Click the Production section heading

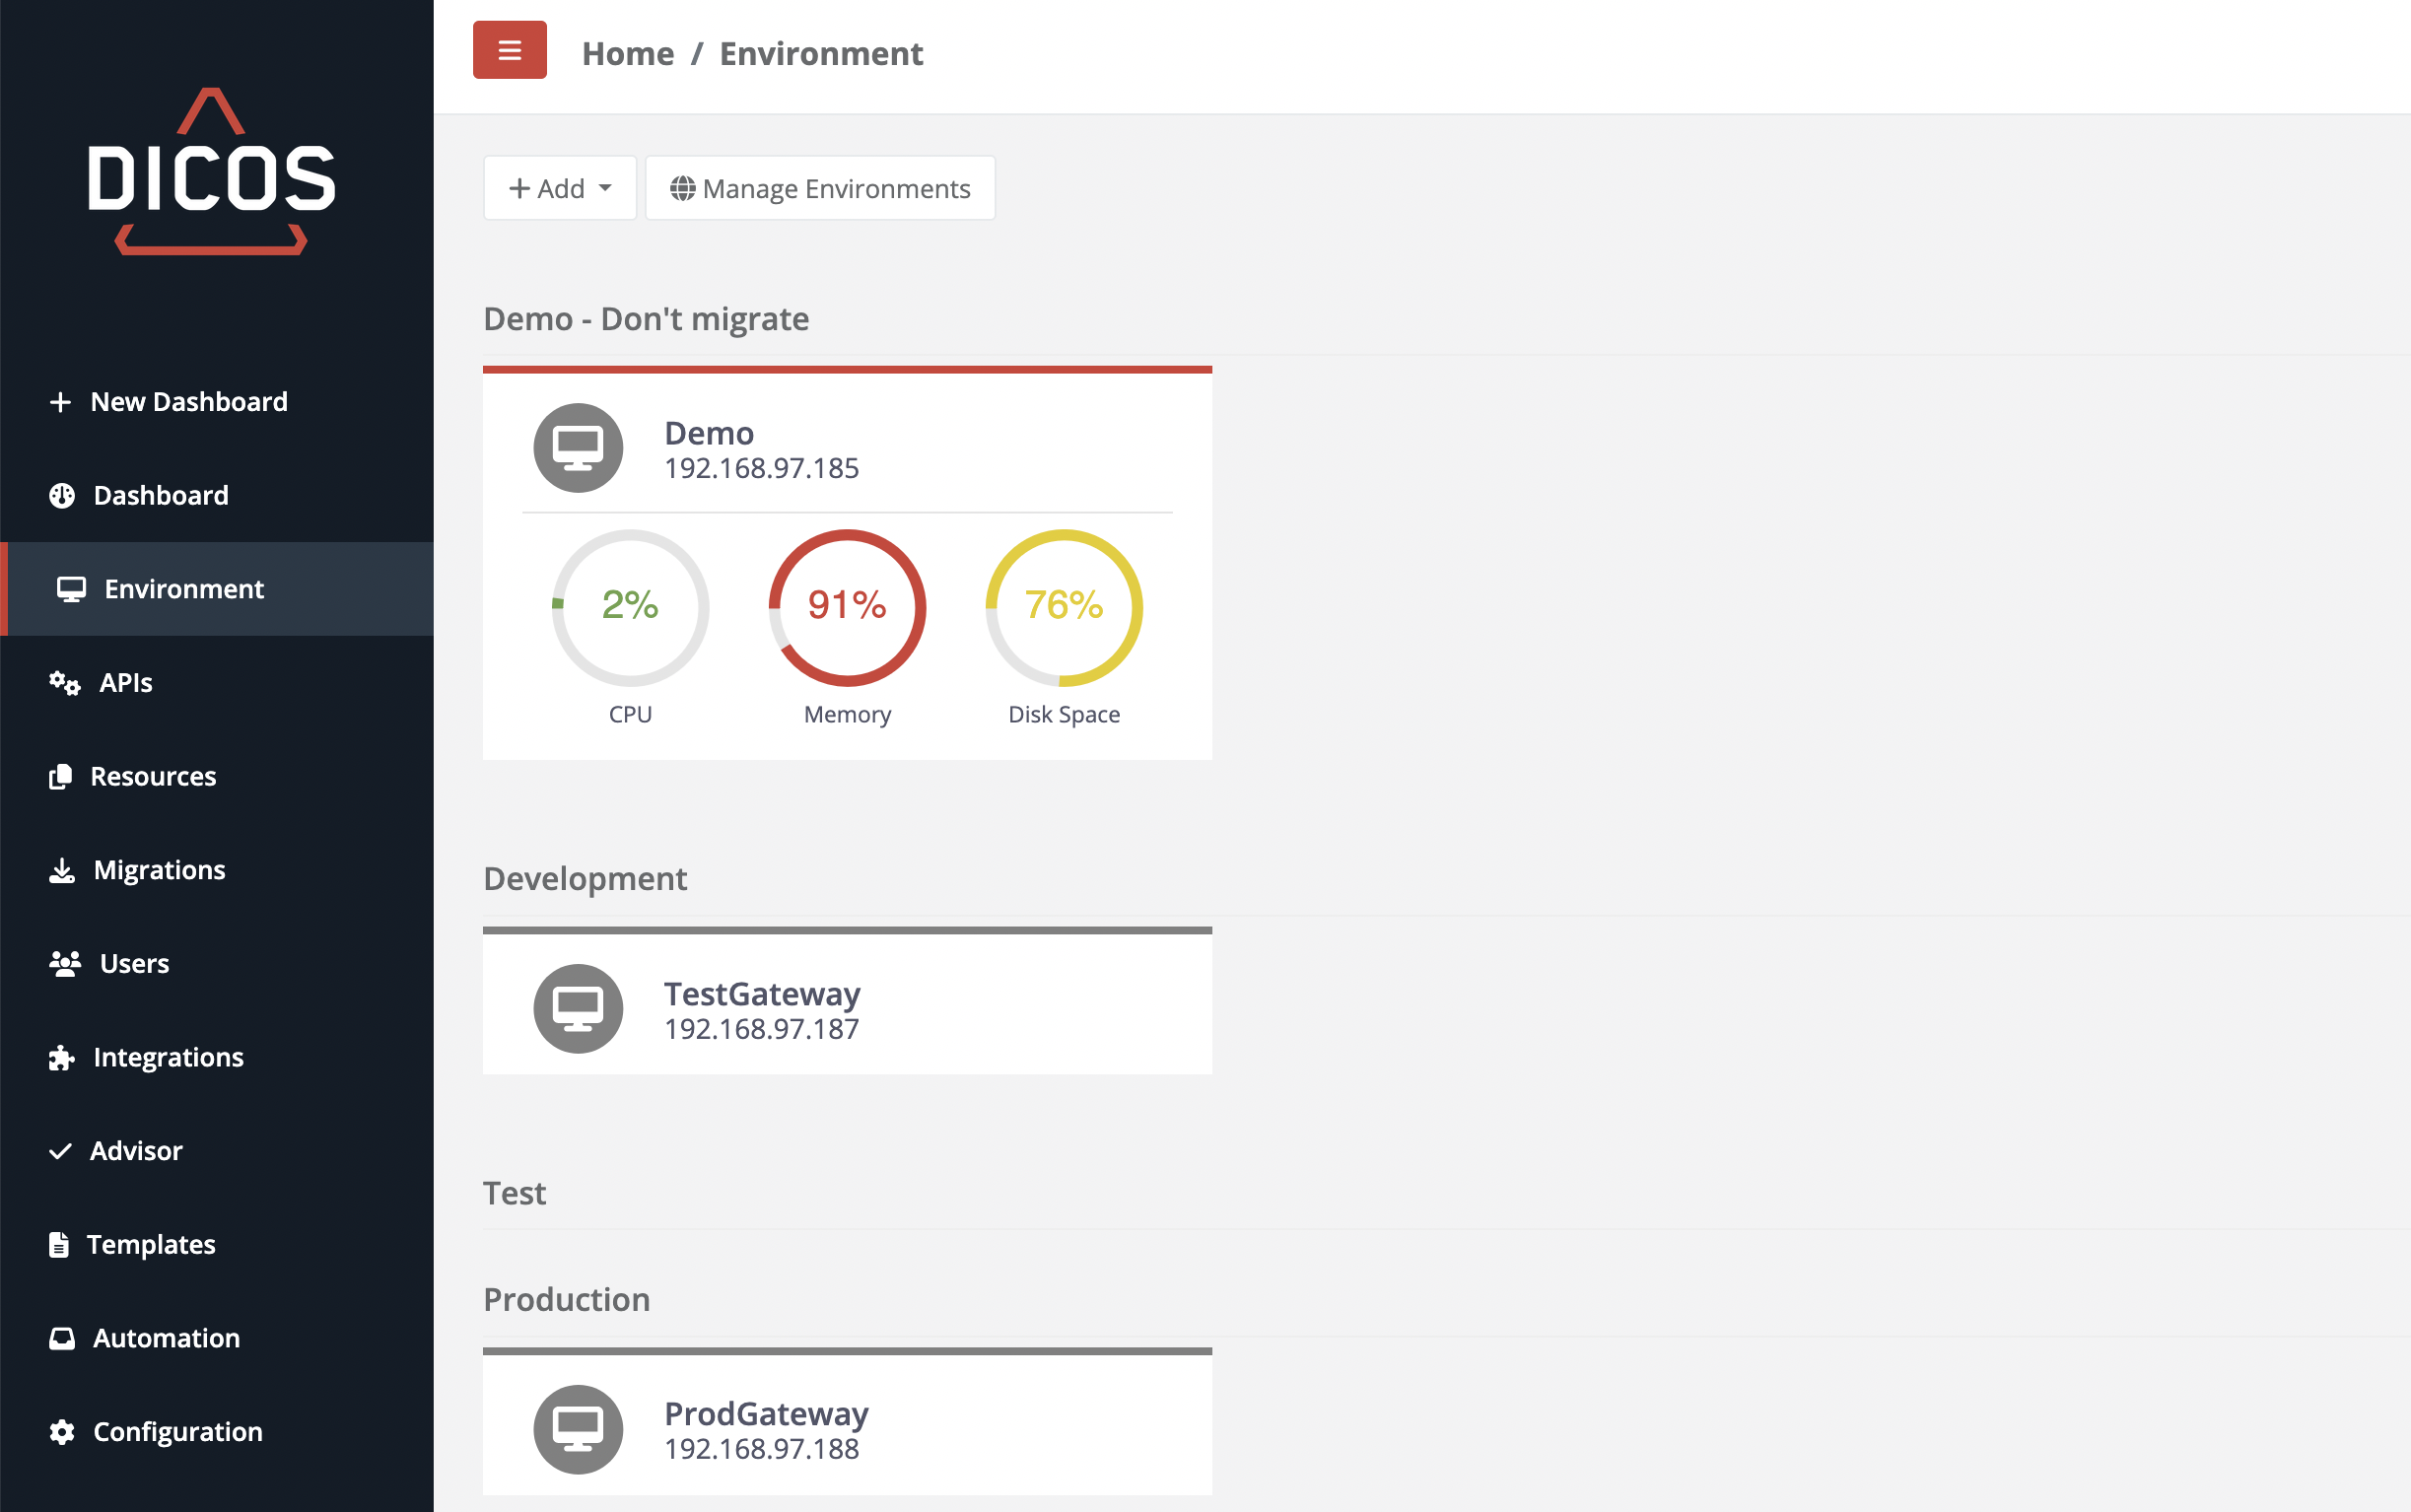(x=566, y=1300)
